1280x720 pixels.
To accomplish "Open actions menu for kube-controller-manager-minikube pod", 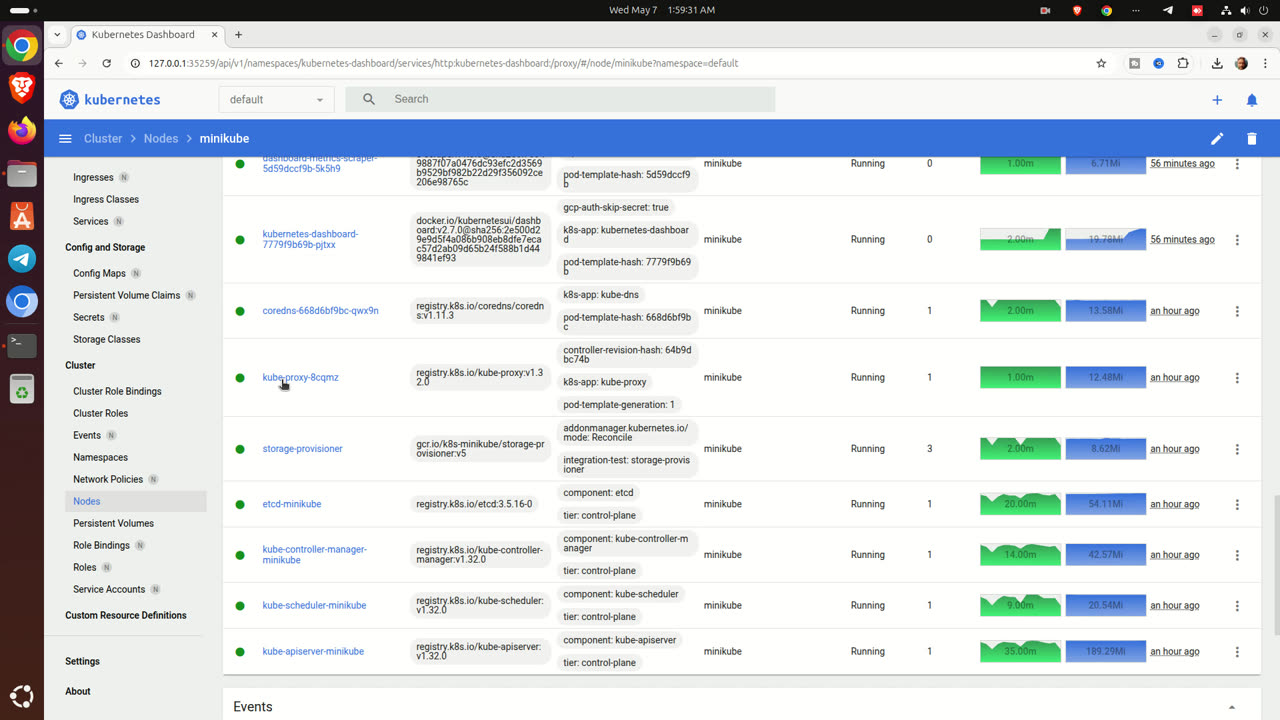I will click(x=1237, y=555).
